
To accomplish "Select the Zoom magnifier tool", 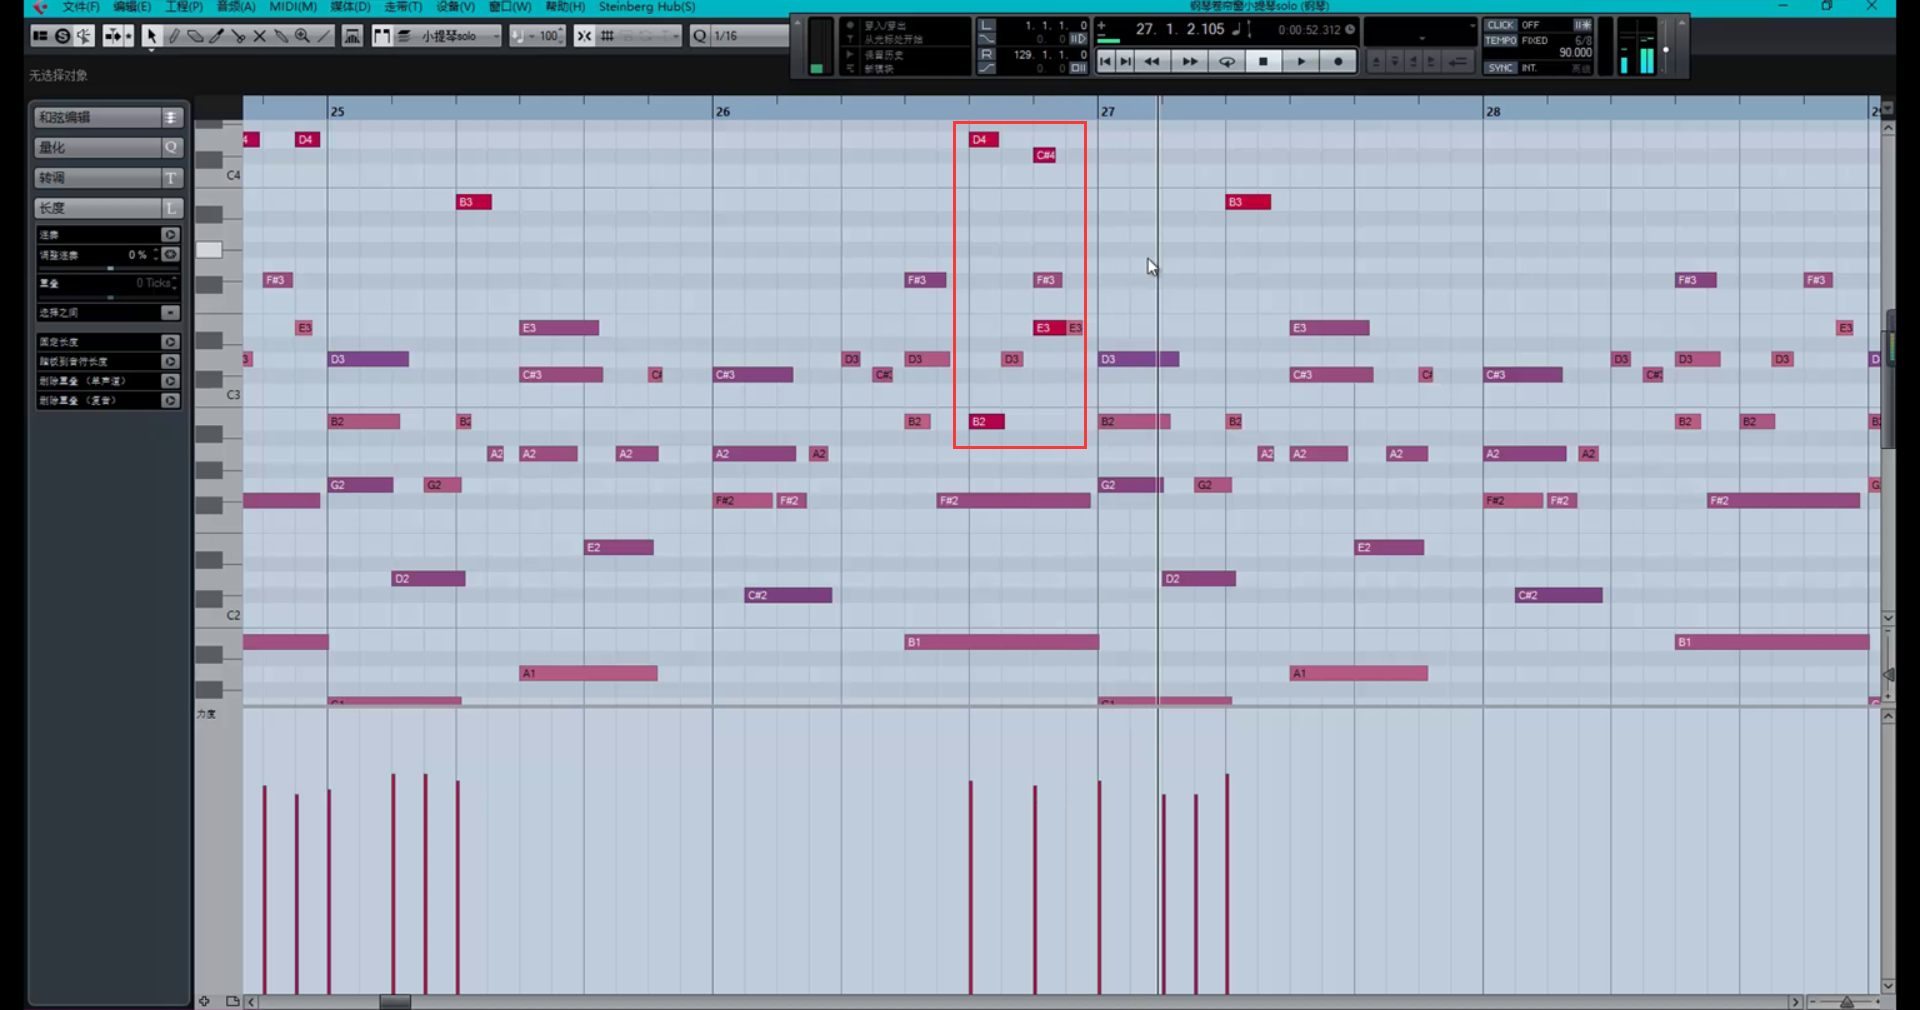I will [x=302, y=36].
